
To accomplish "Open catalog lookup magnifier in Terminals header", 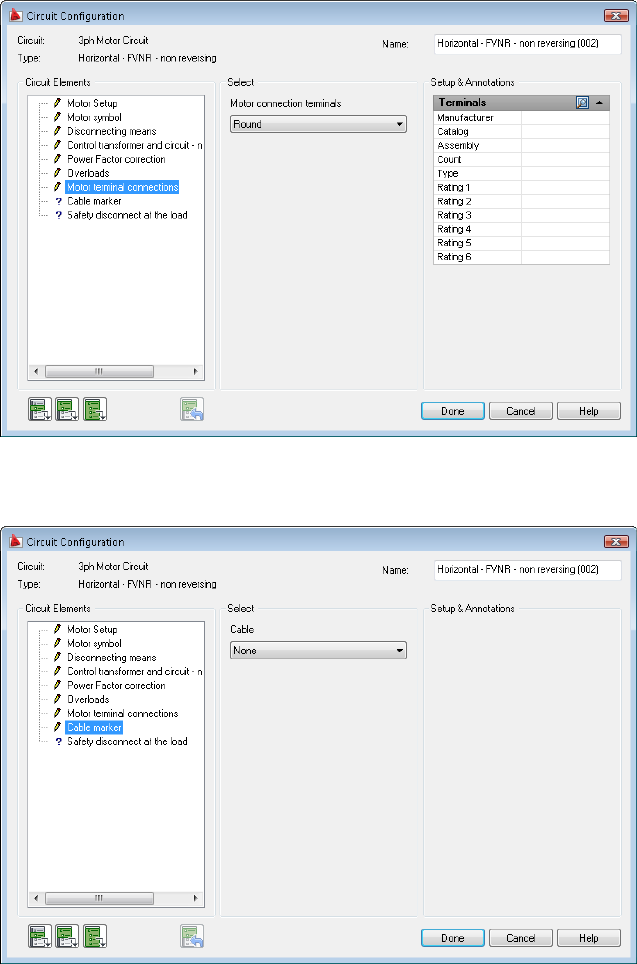I will coord(582,103).
